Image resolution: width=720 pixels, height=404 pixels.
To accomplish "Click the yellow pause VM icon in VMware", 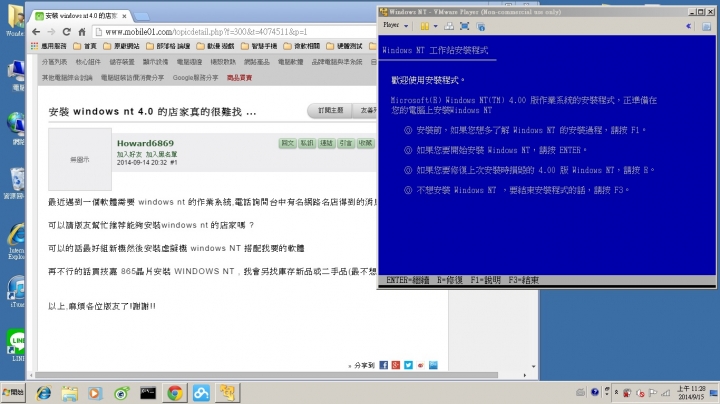I will [x=425, y=26].
